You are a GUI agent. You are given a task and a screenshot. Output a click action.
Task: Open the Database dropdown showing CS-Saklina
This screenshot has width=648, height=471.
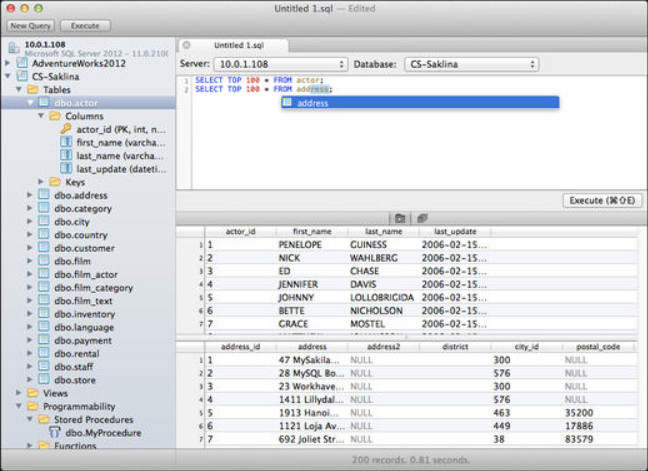tap(472, 64)
